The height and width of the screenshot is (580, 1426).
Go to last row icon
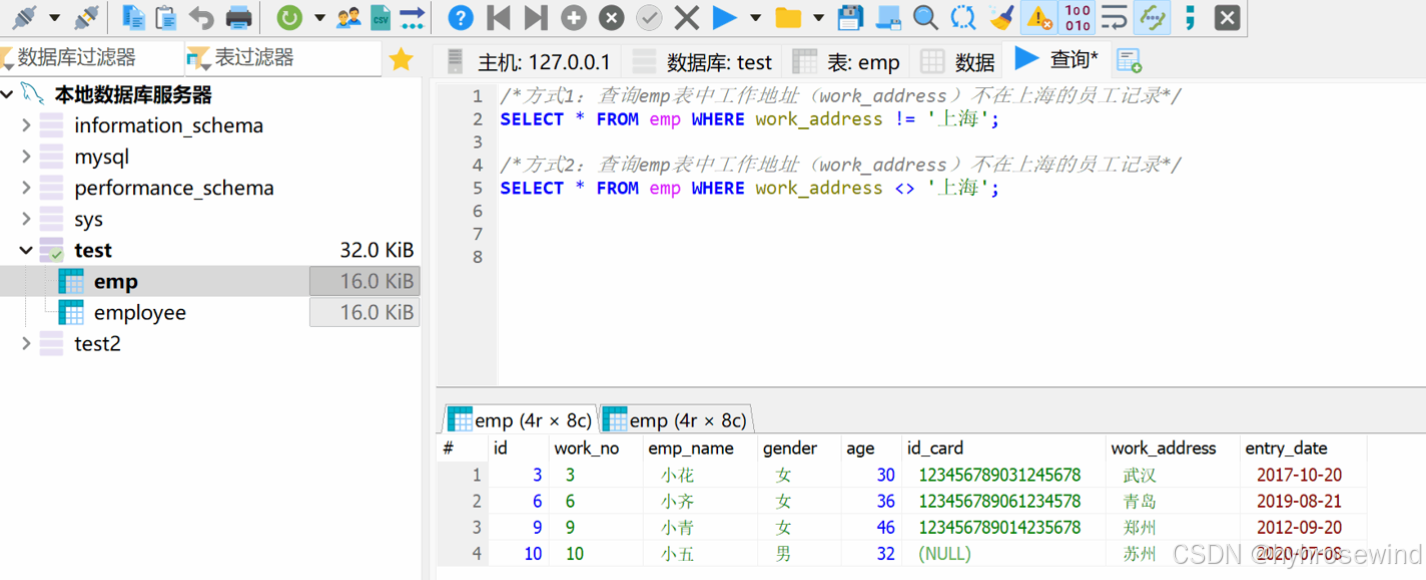(x=536, y=17)
